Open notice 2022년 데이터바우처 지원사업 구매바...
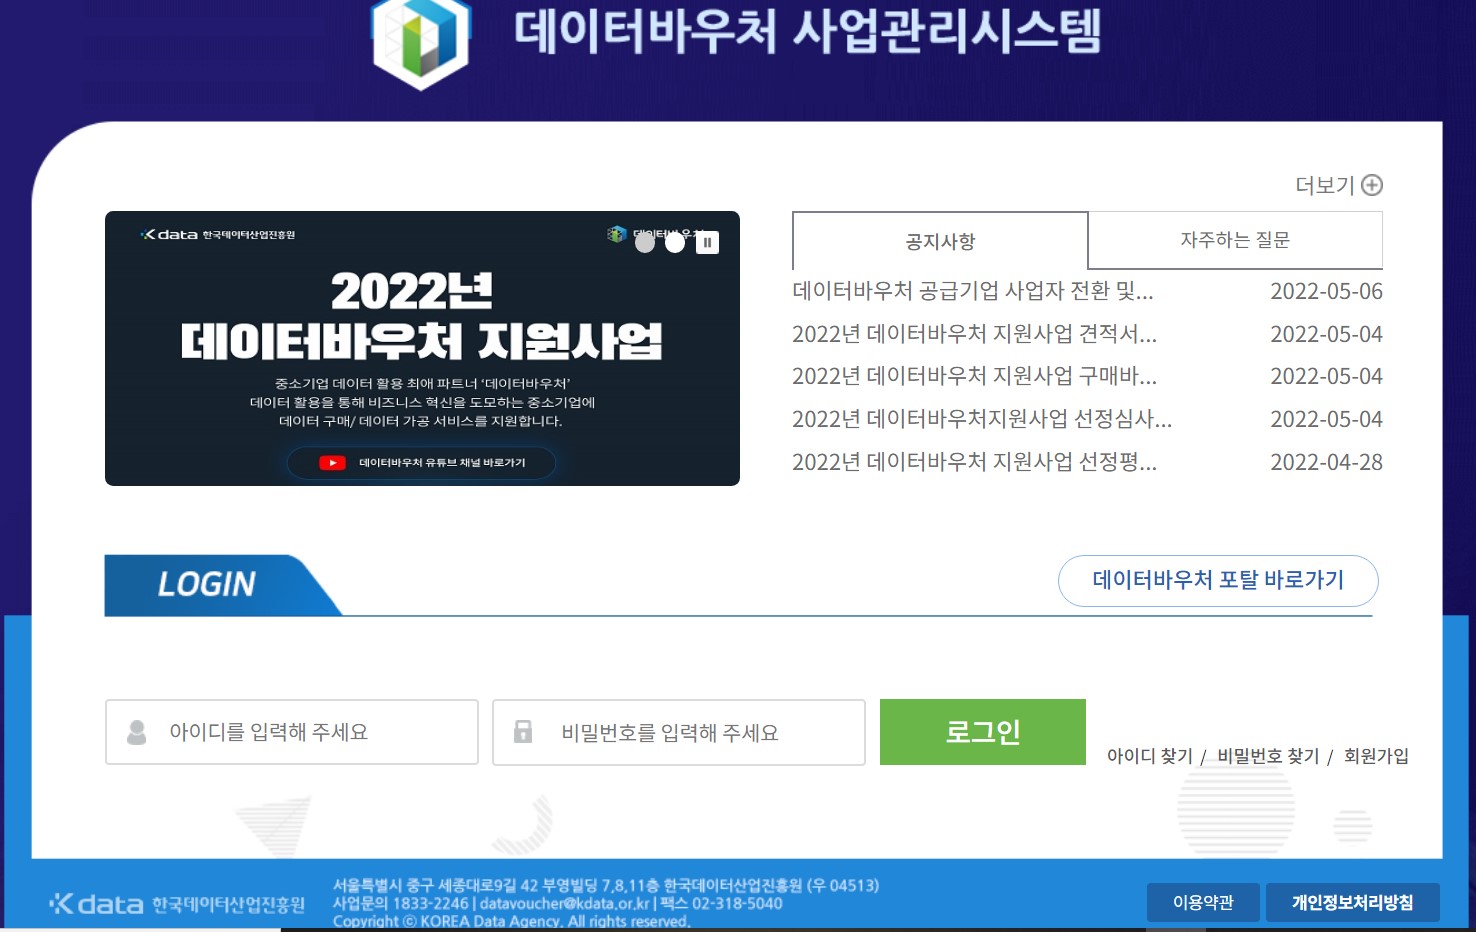 (x=974, y=376)
